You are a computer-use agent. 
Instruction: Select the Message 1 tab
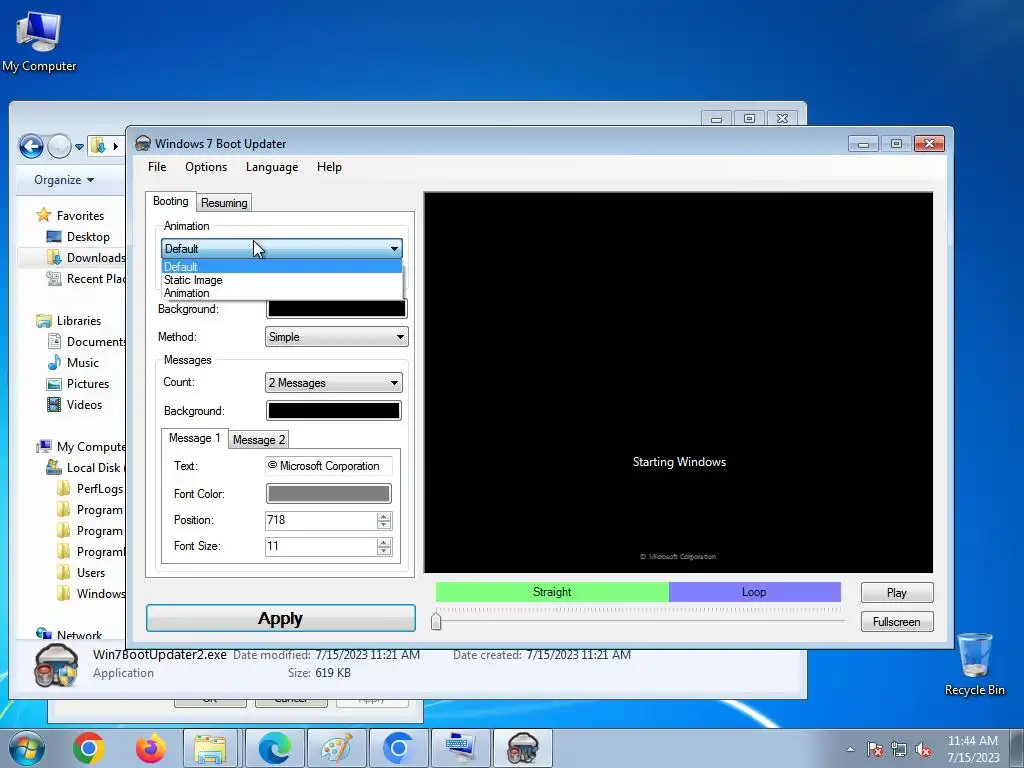[x=195, y=438]
